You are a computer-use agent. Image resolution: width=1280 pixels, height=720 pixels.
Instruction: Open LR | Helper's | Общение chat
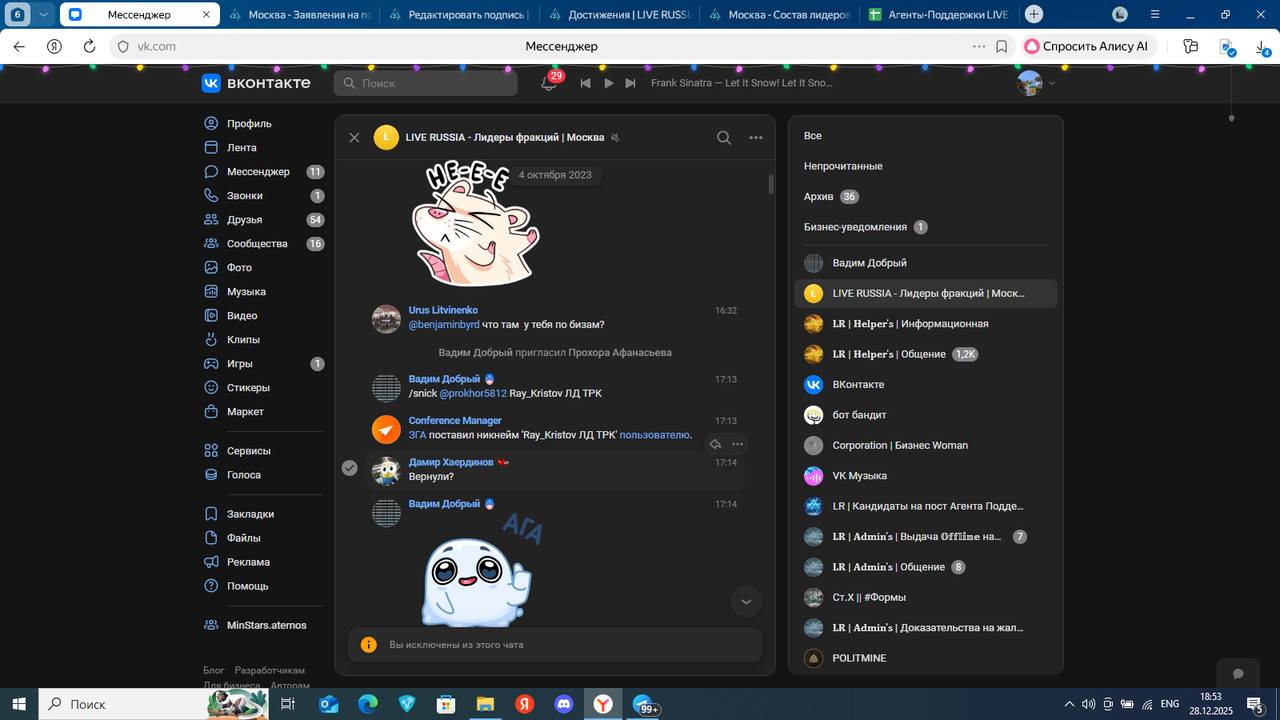point(925,354)
